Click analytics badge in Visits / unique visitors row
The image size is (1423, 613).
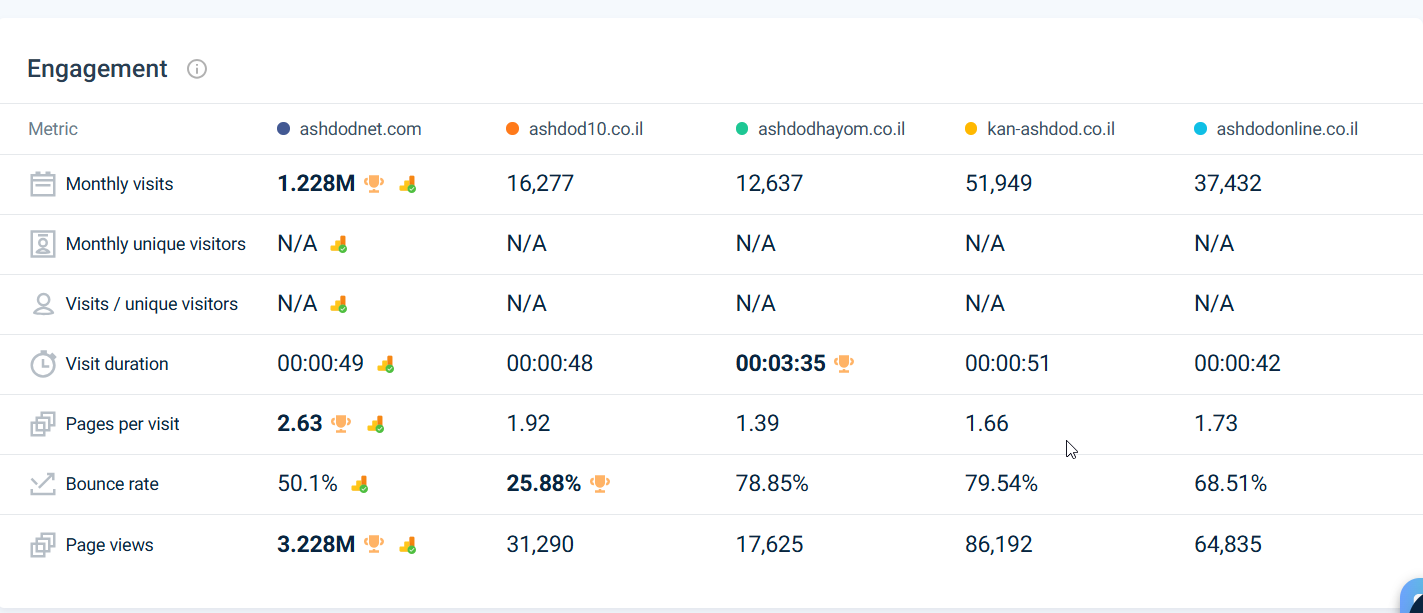pos(338,304)
